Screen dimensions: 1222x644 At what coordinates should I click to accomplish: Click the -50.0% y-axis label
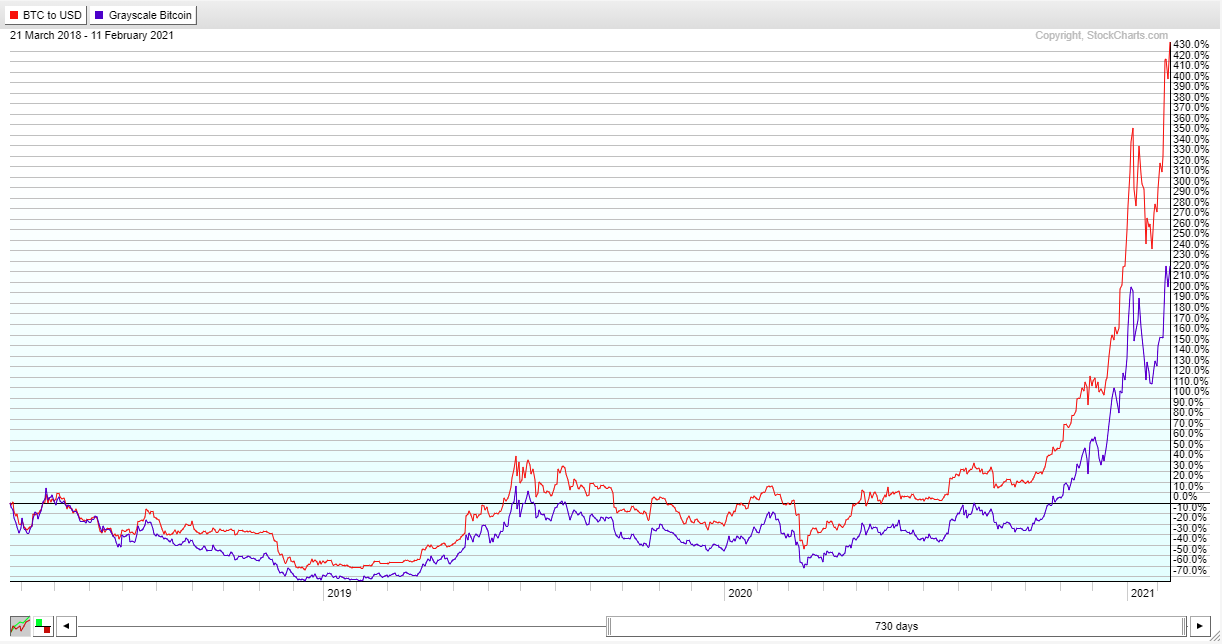coord(1191,549)
